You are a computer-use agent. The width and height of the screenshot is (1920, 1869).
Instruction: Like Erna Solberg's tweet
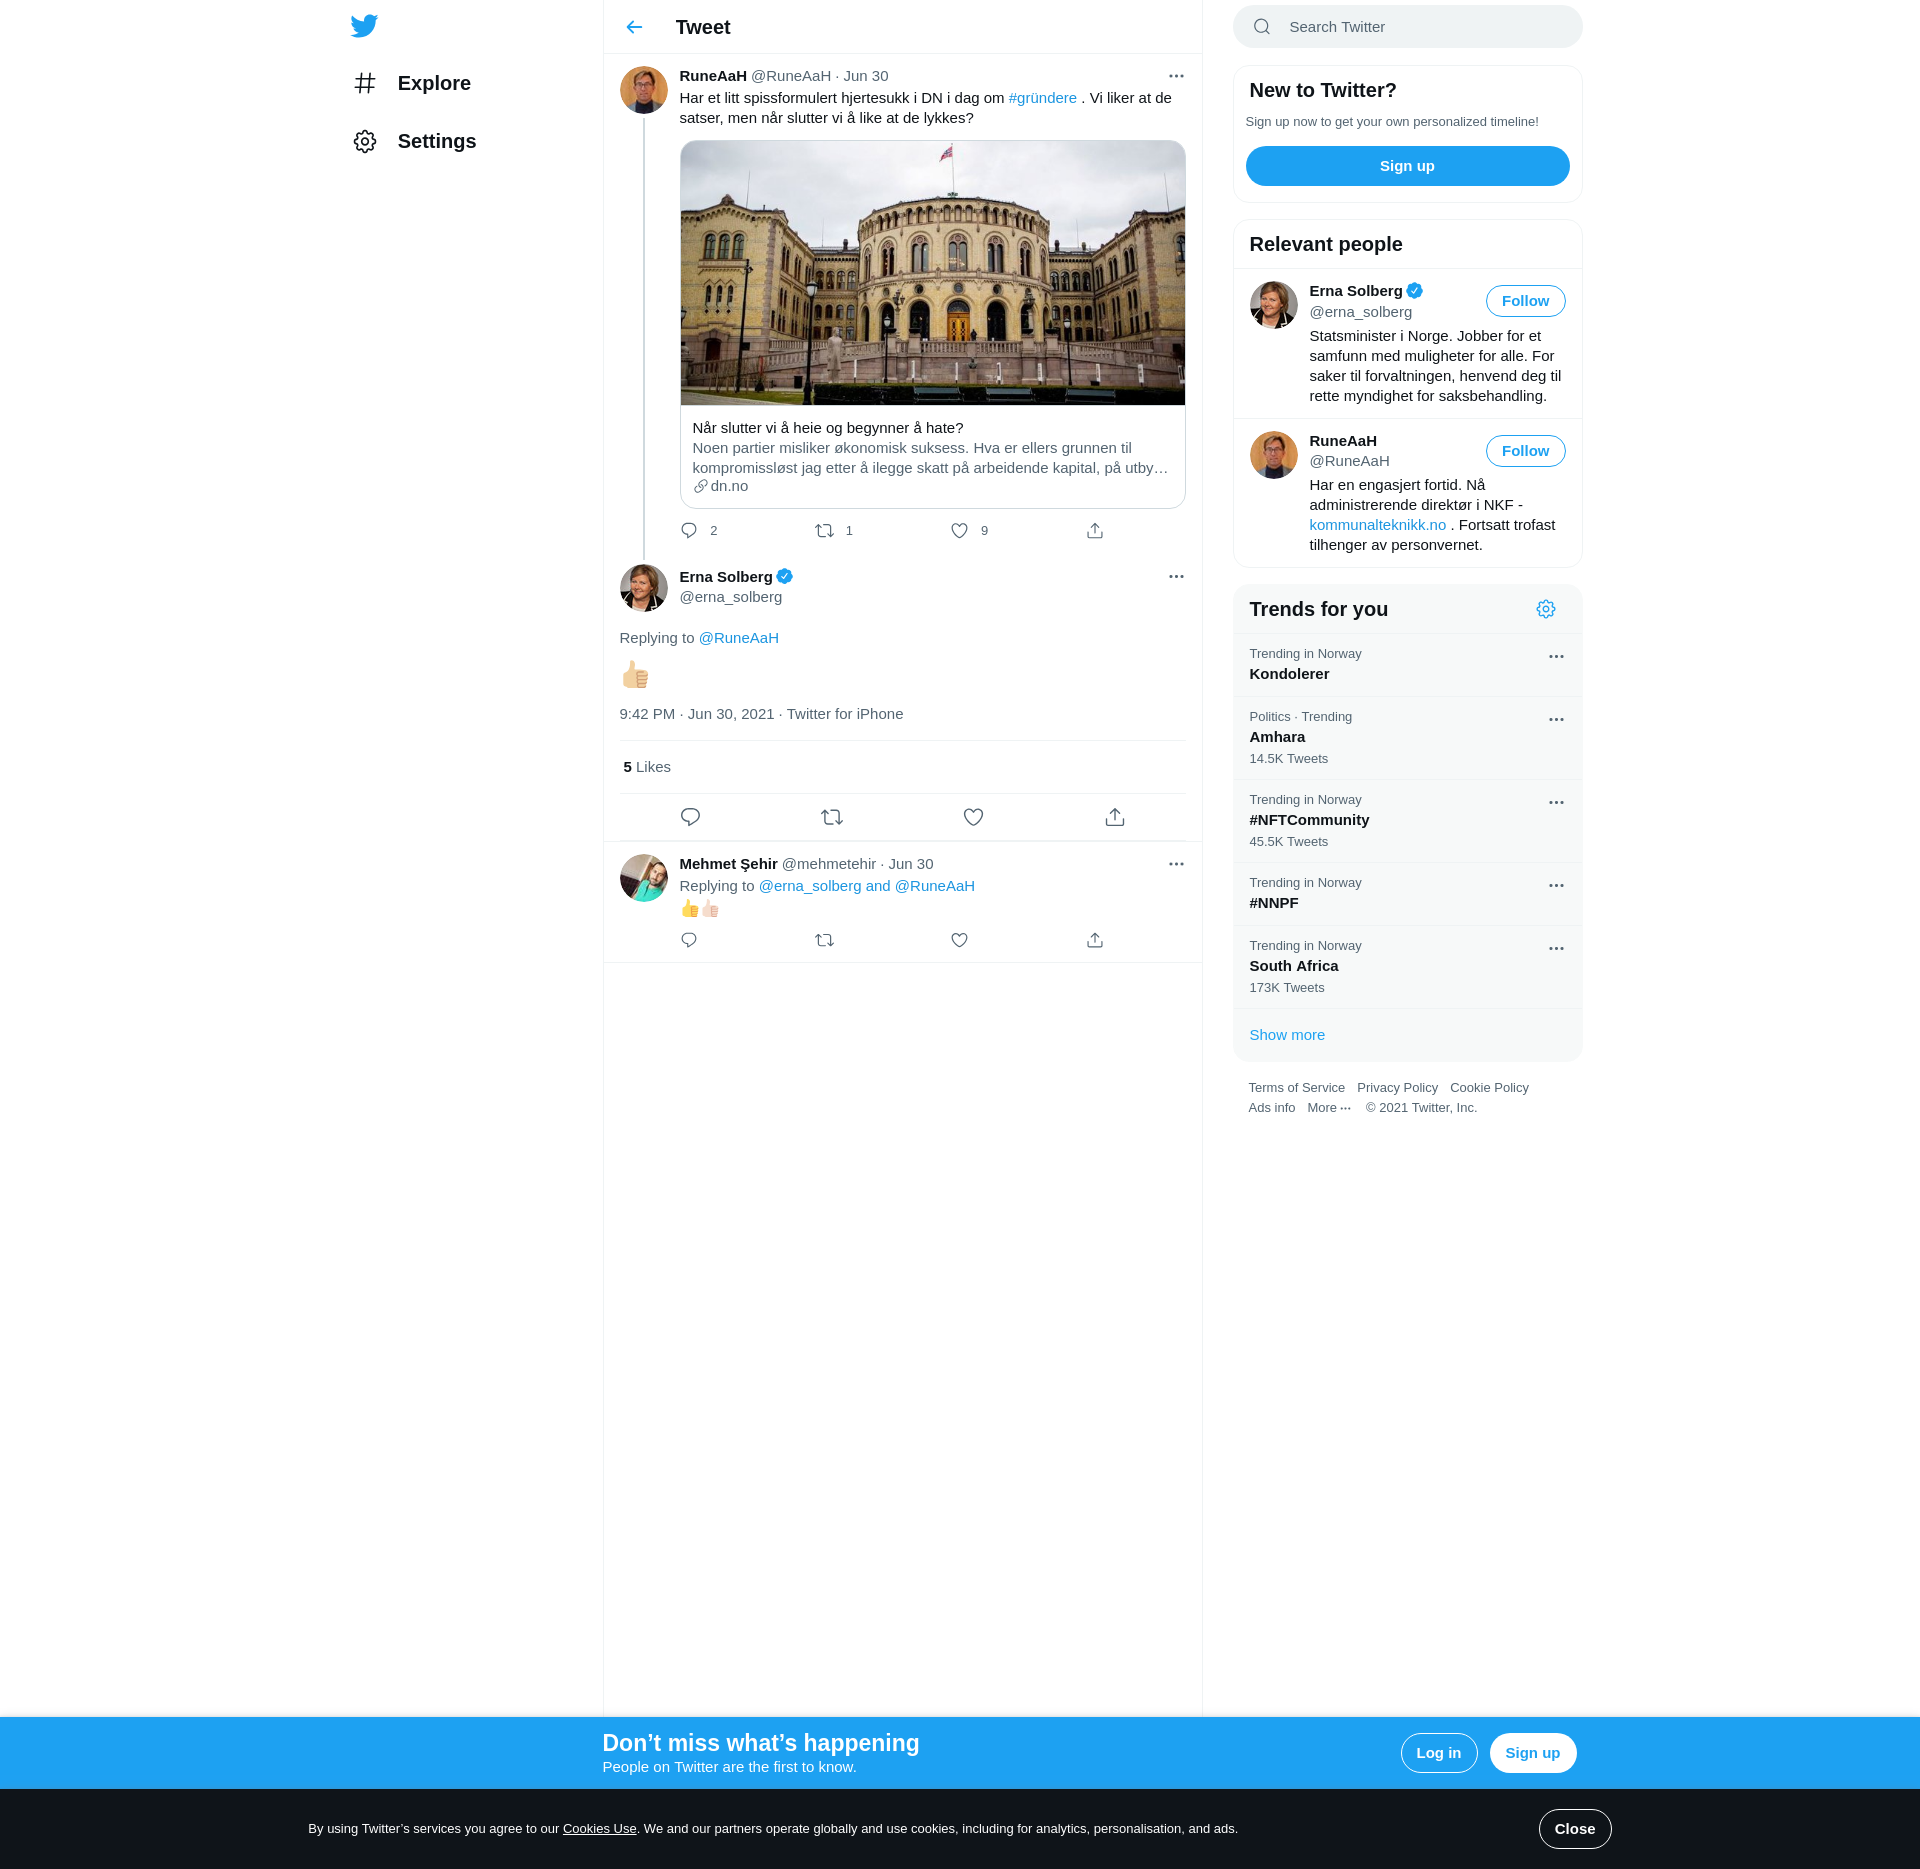[973, 817]
